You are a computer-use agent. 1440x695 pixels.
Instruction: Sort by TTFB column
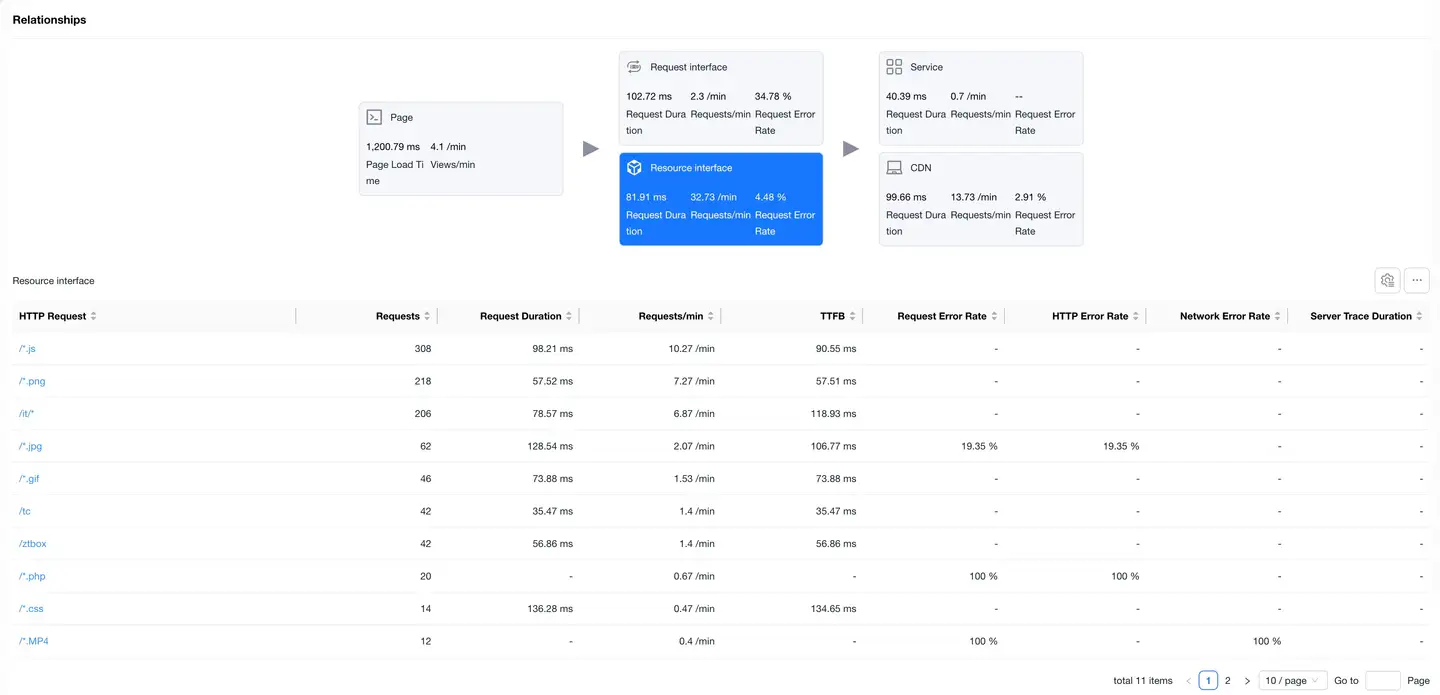[853, 316]
